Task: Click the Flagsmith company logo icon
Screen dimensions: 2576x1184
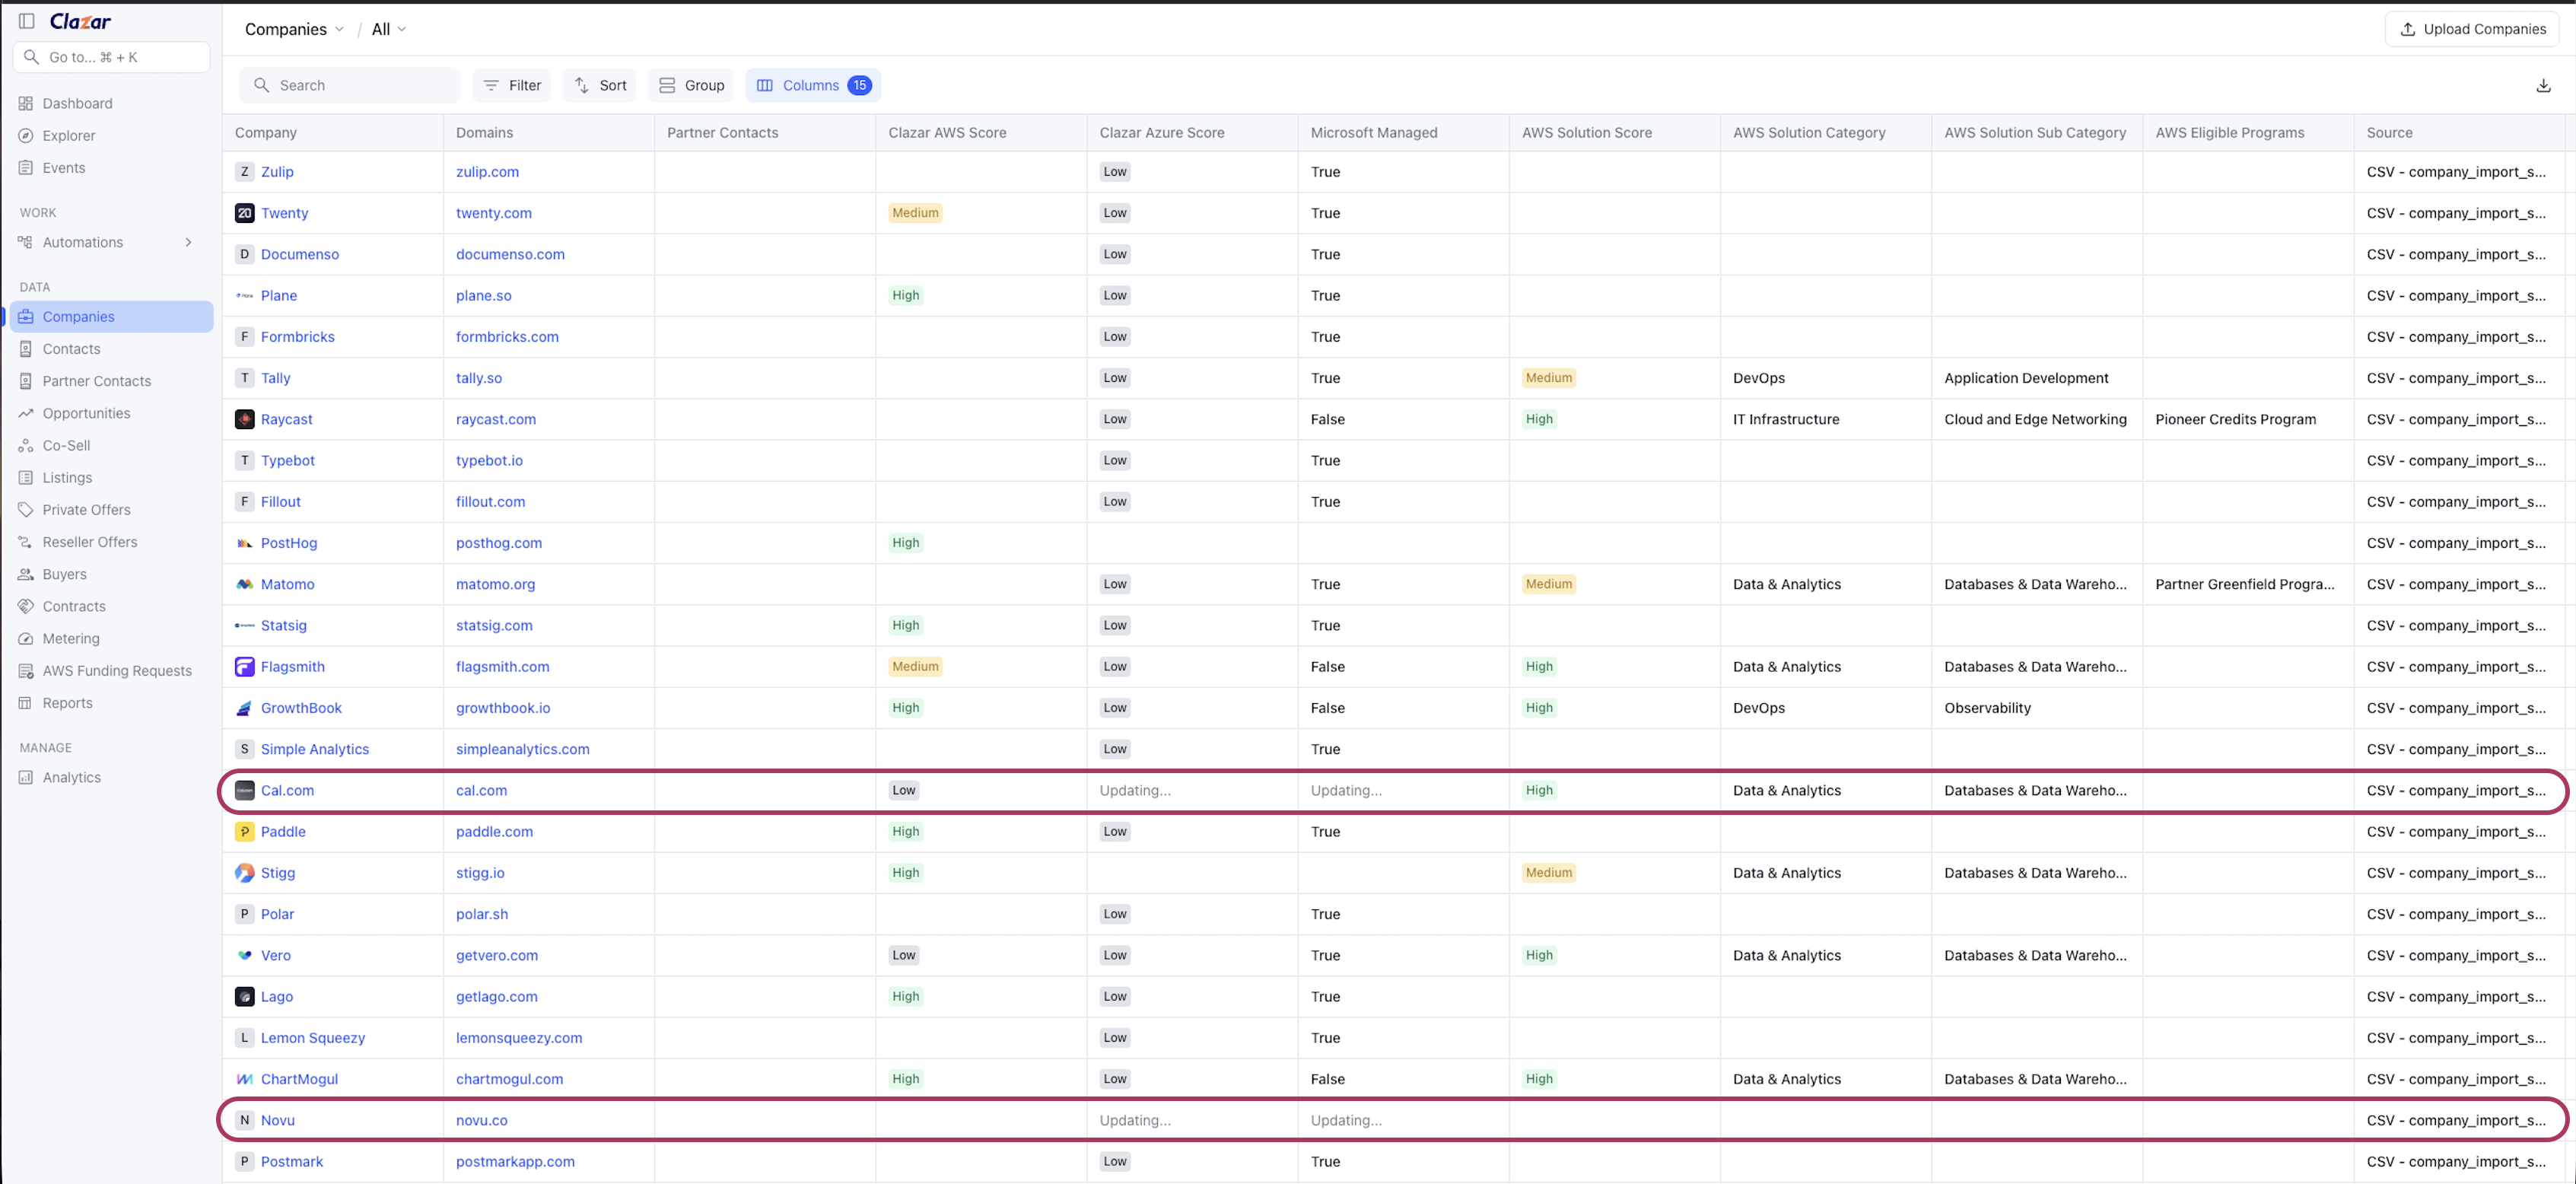Action: [x=244, y=667]
